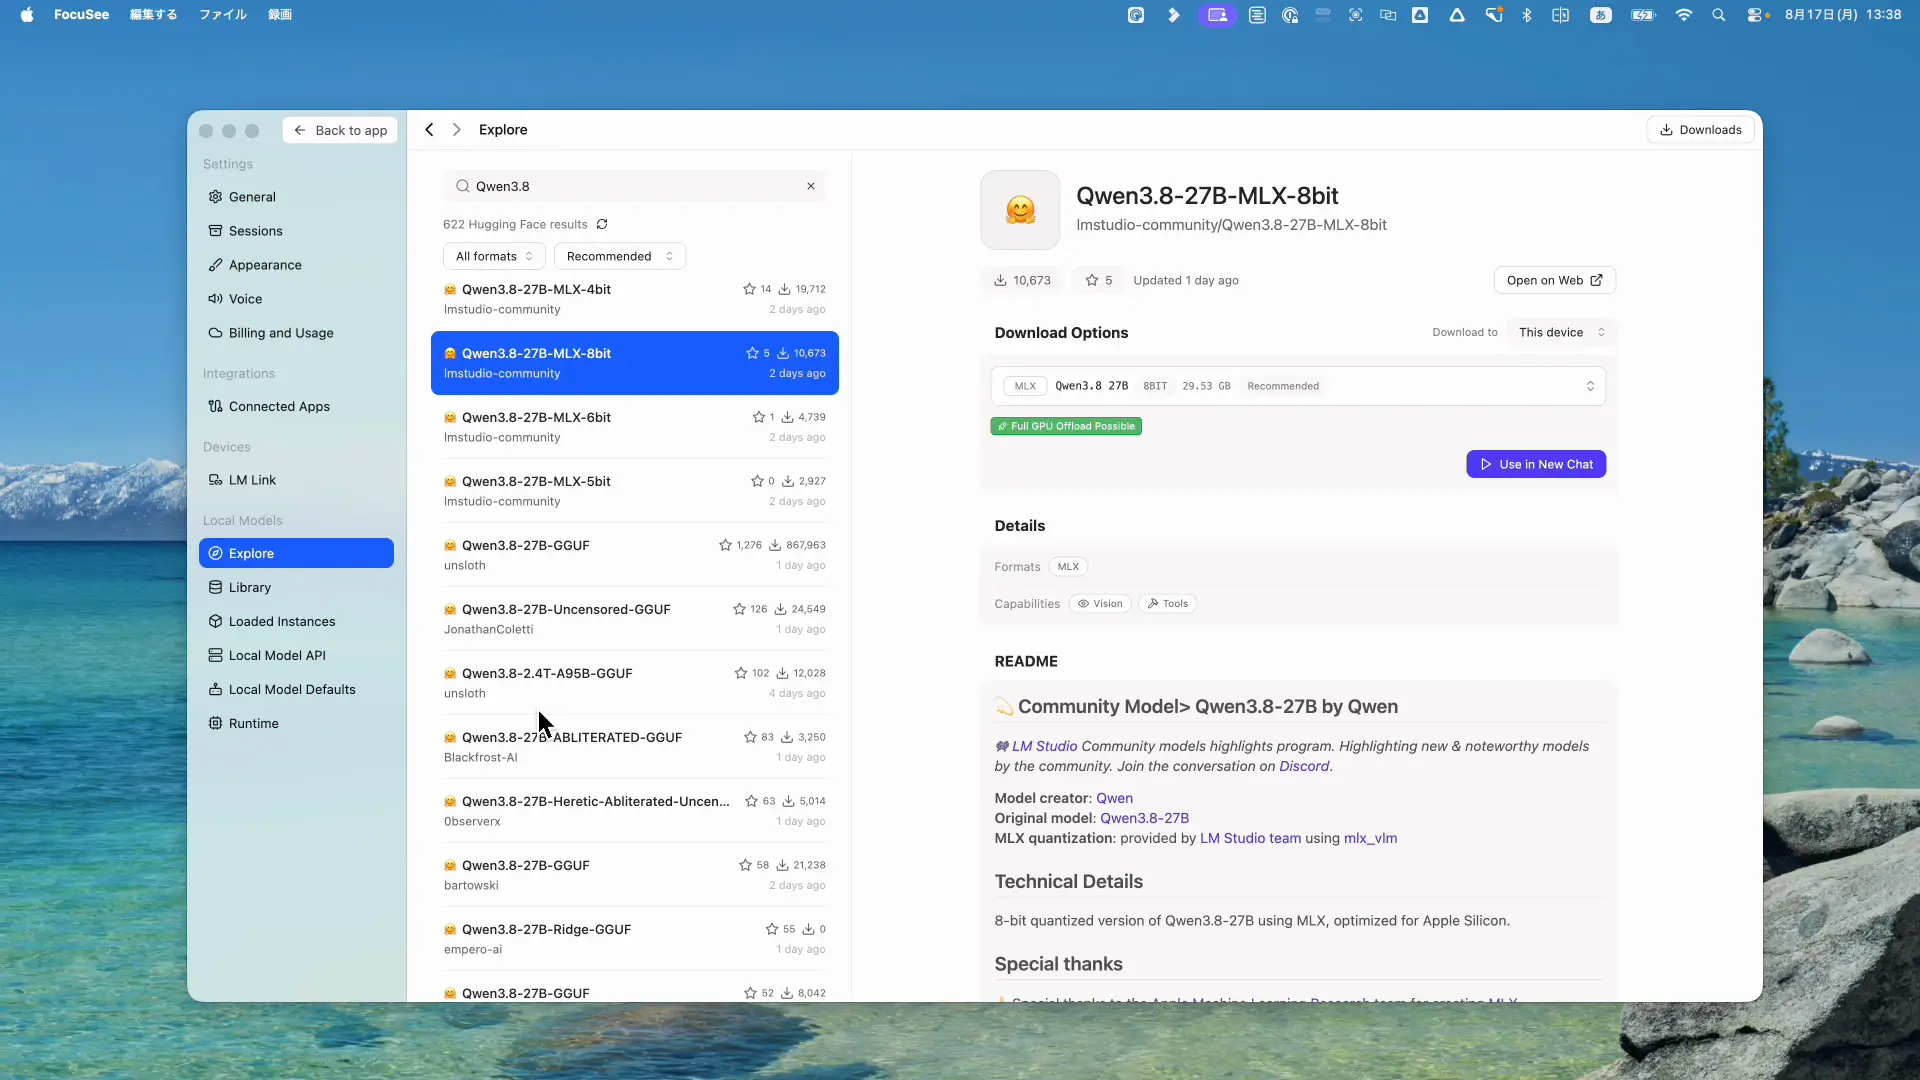Open the LM Studio team link

(1250, 838)
